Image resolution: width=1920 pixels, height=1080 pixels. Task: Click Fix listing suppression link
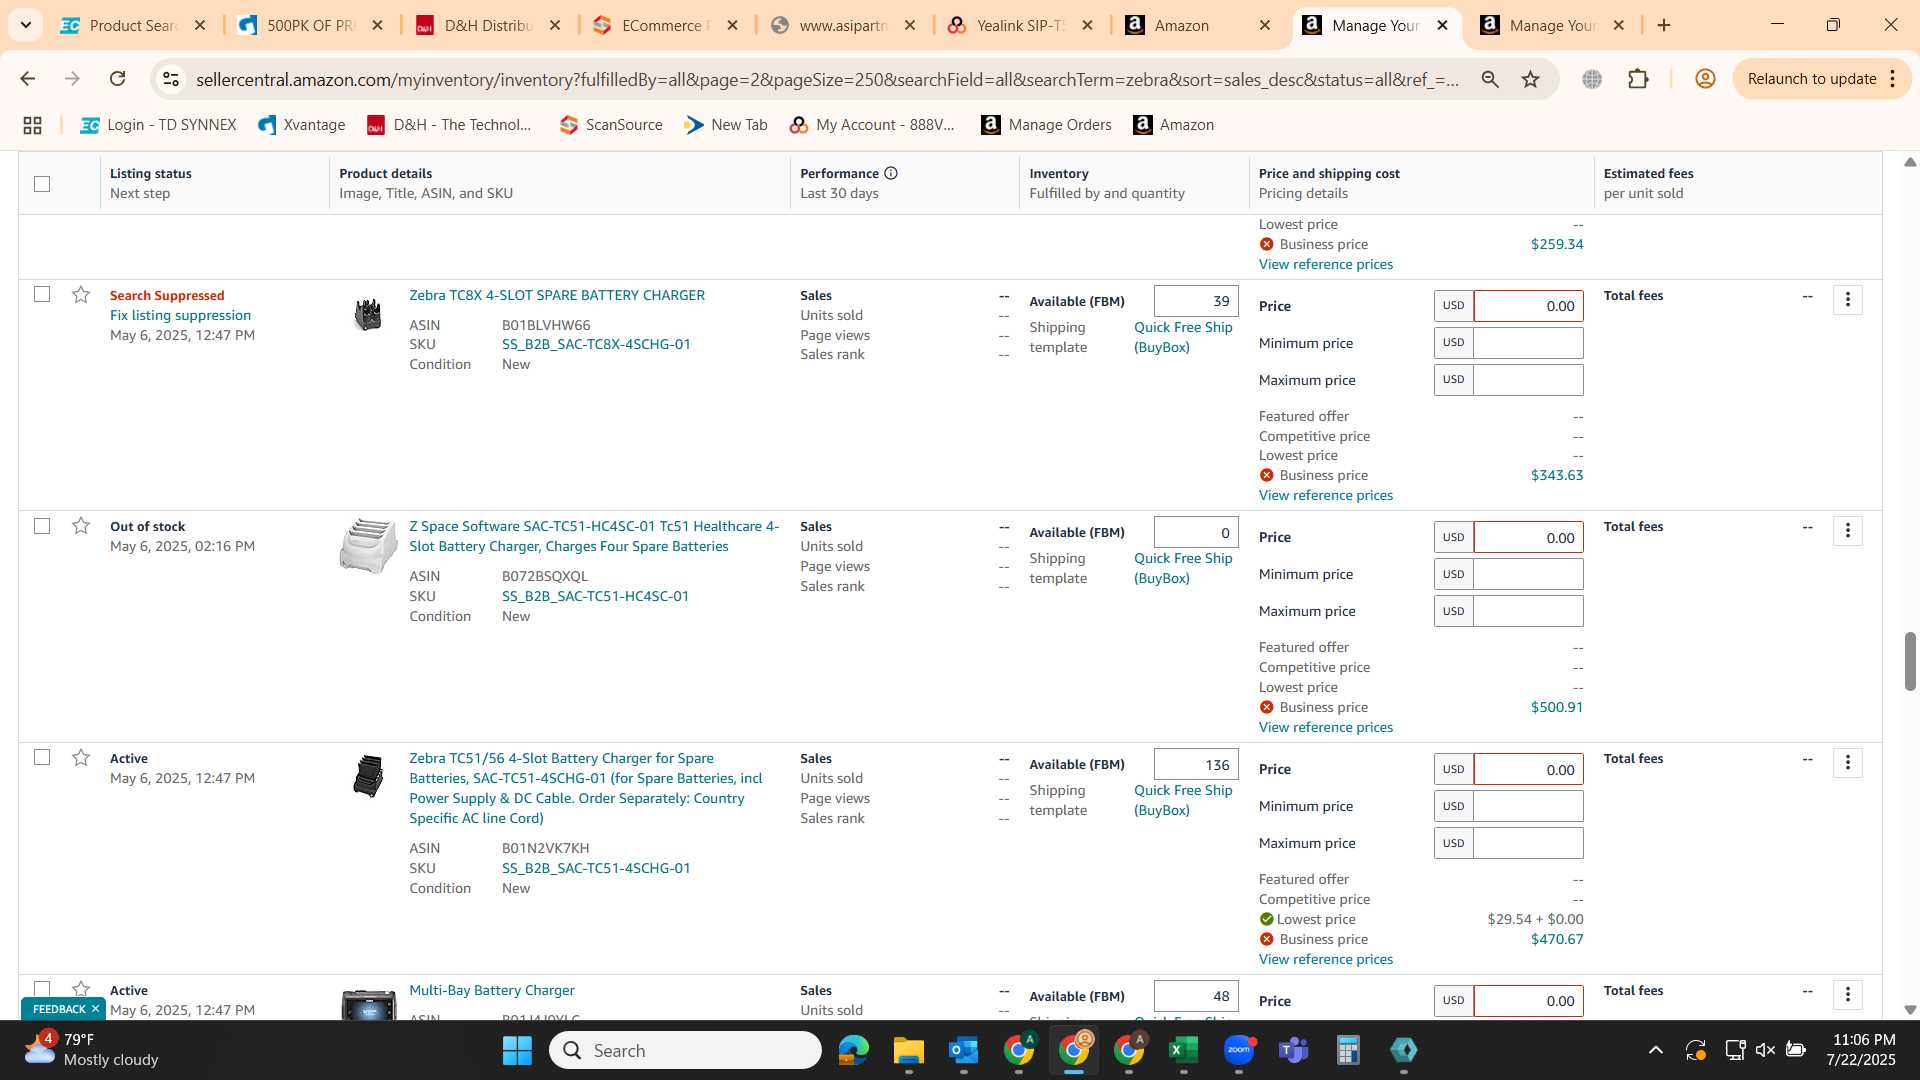click(x=180, y=315)
